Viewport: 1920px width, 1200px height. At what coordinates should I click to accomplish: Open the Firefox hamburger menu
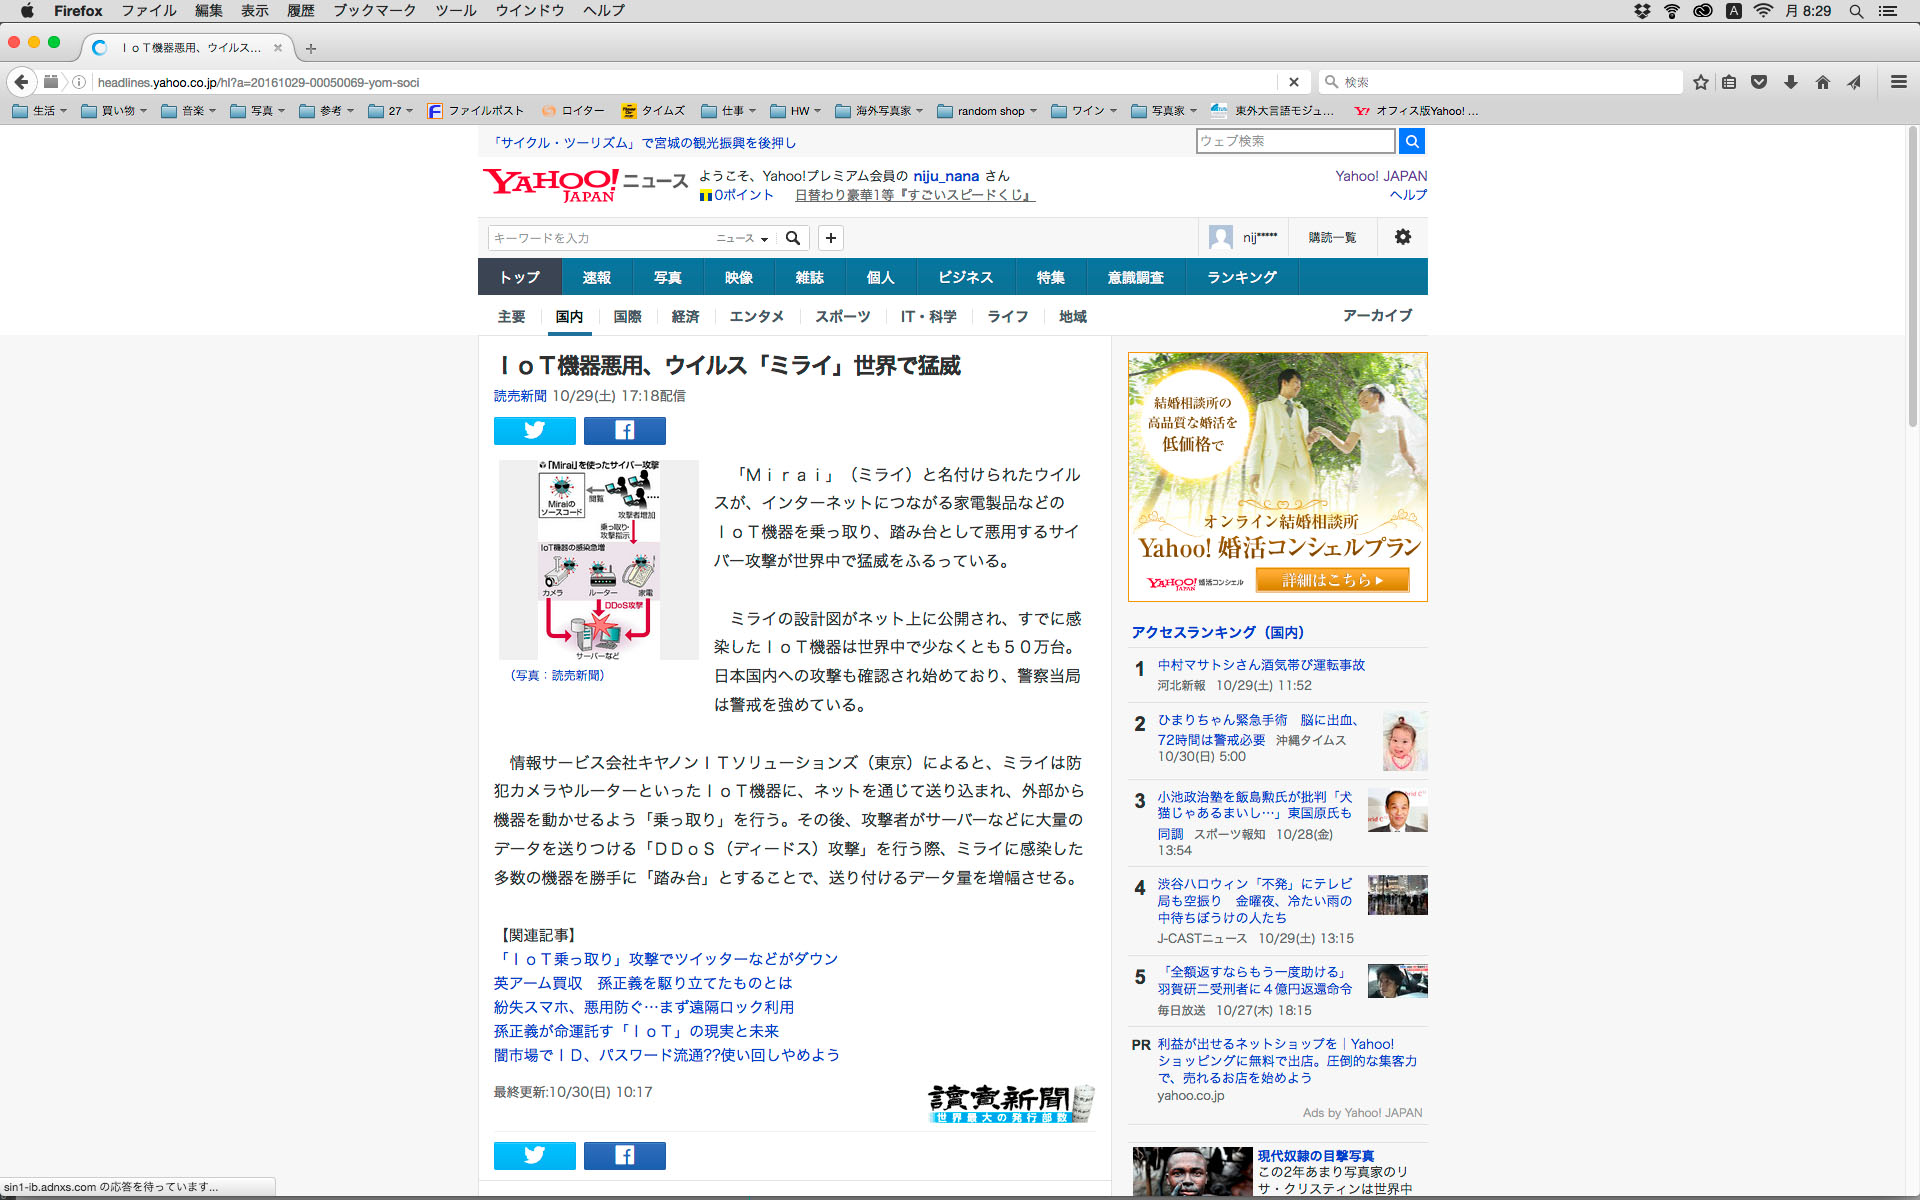(x=1898, y=82)
